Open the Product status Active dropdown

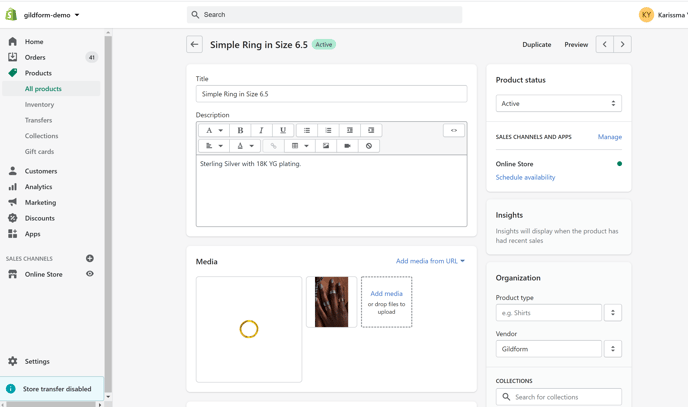pos(559,104)
